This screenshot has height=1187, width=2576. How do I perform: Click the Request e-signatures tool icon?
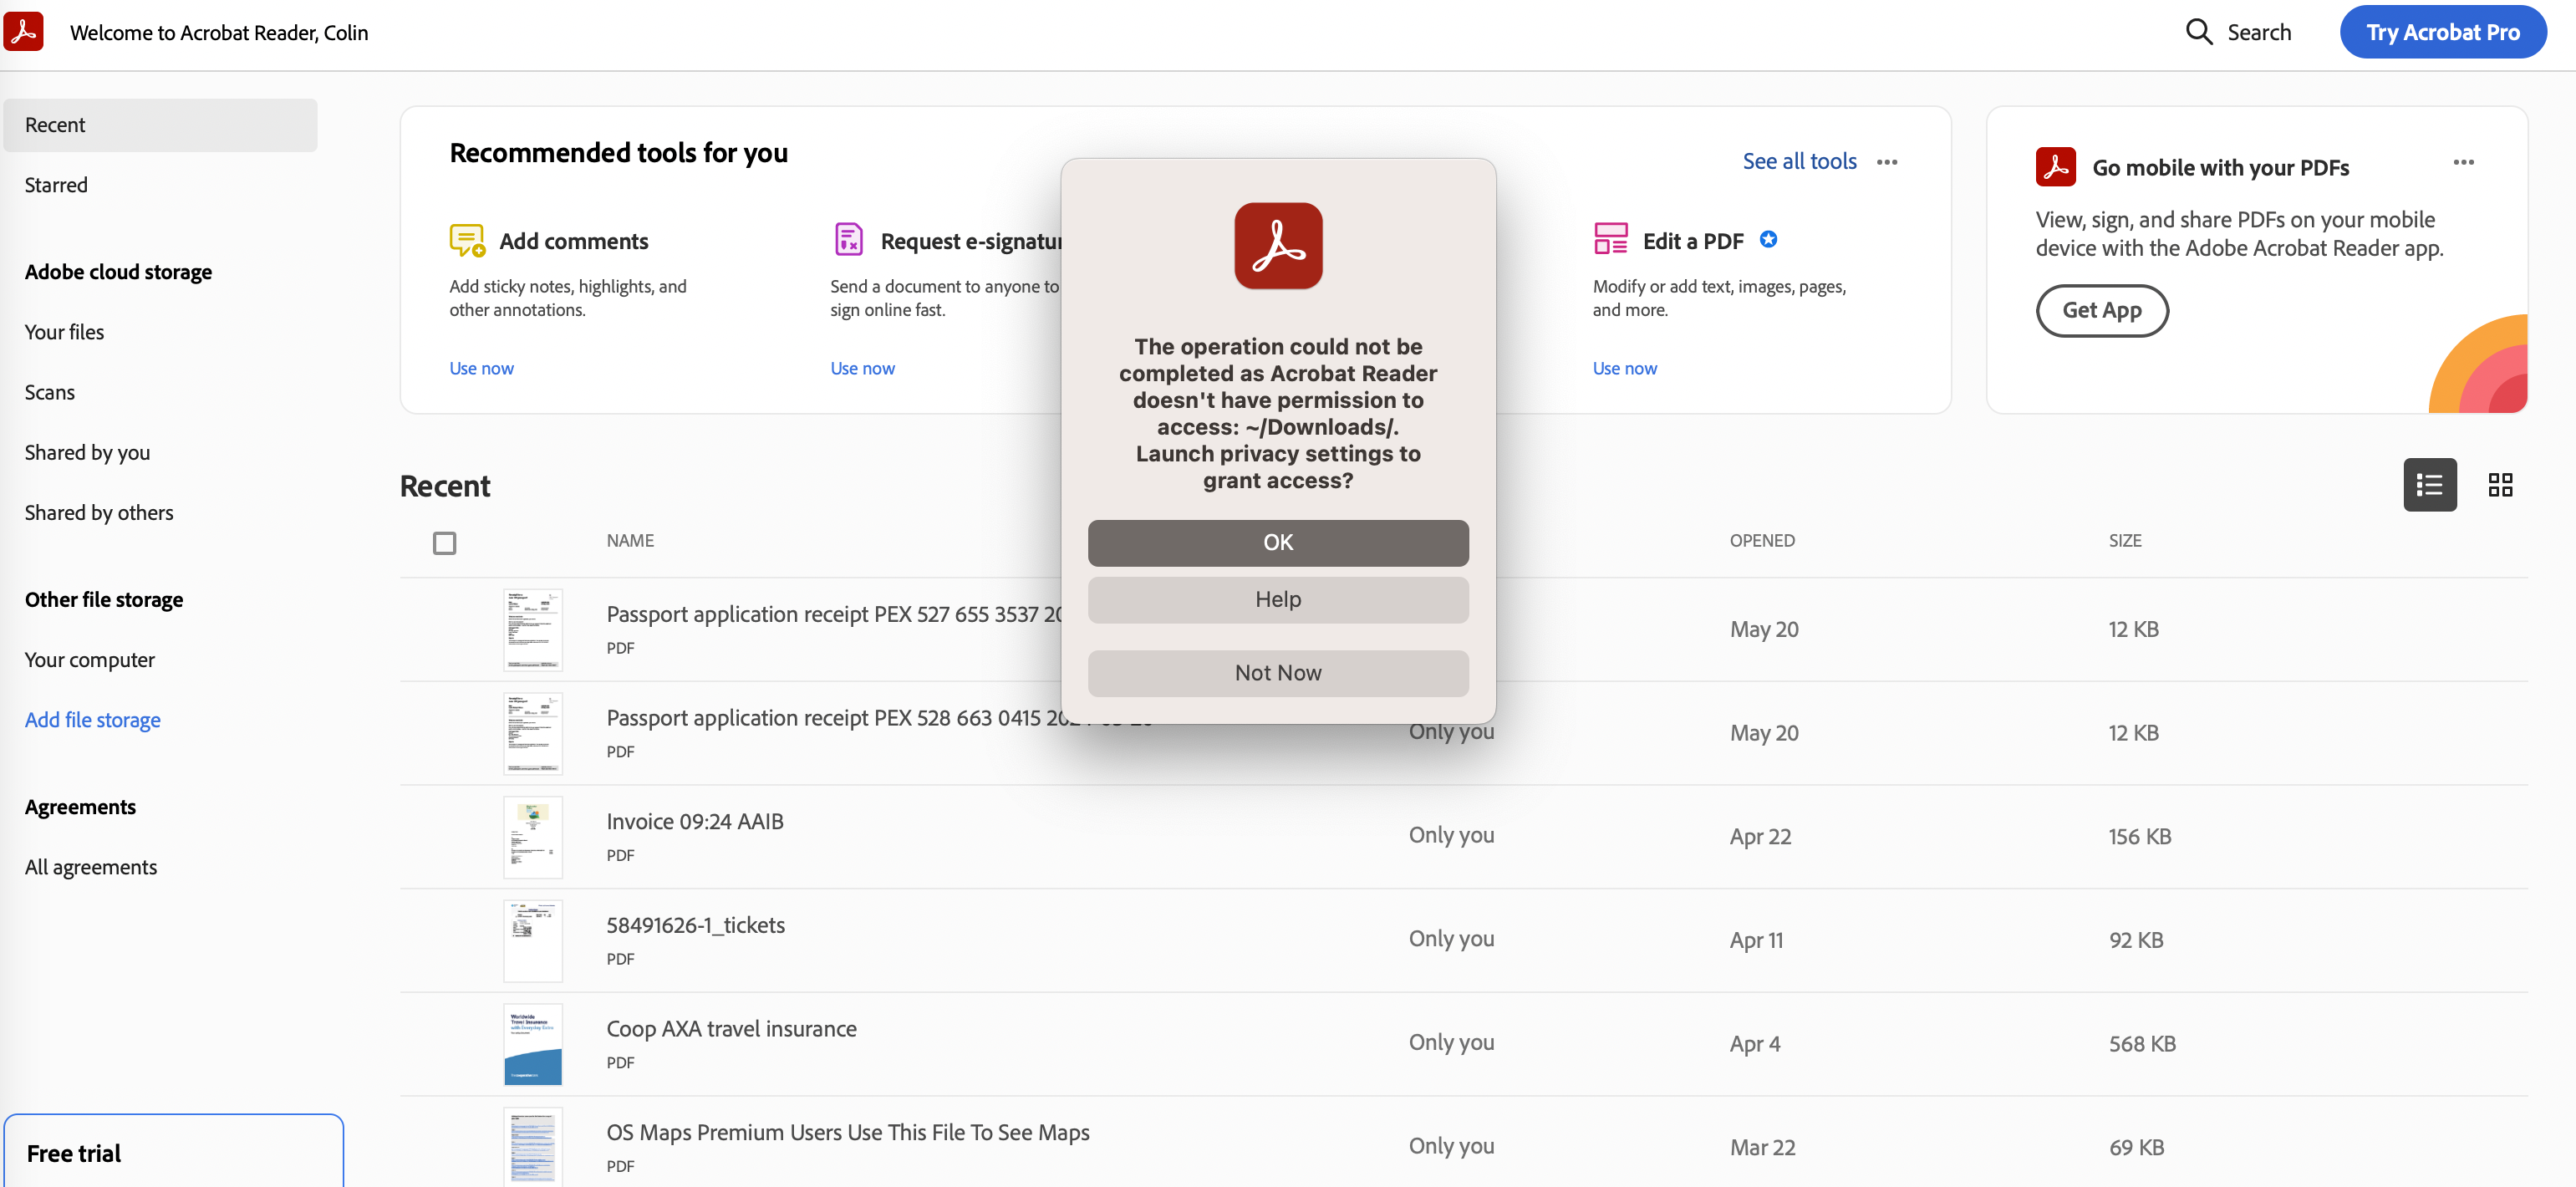coord(848,240)
